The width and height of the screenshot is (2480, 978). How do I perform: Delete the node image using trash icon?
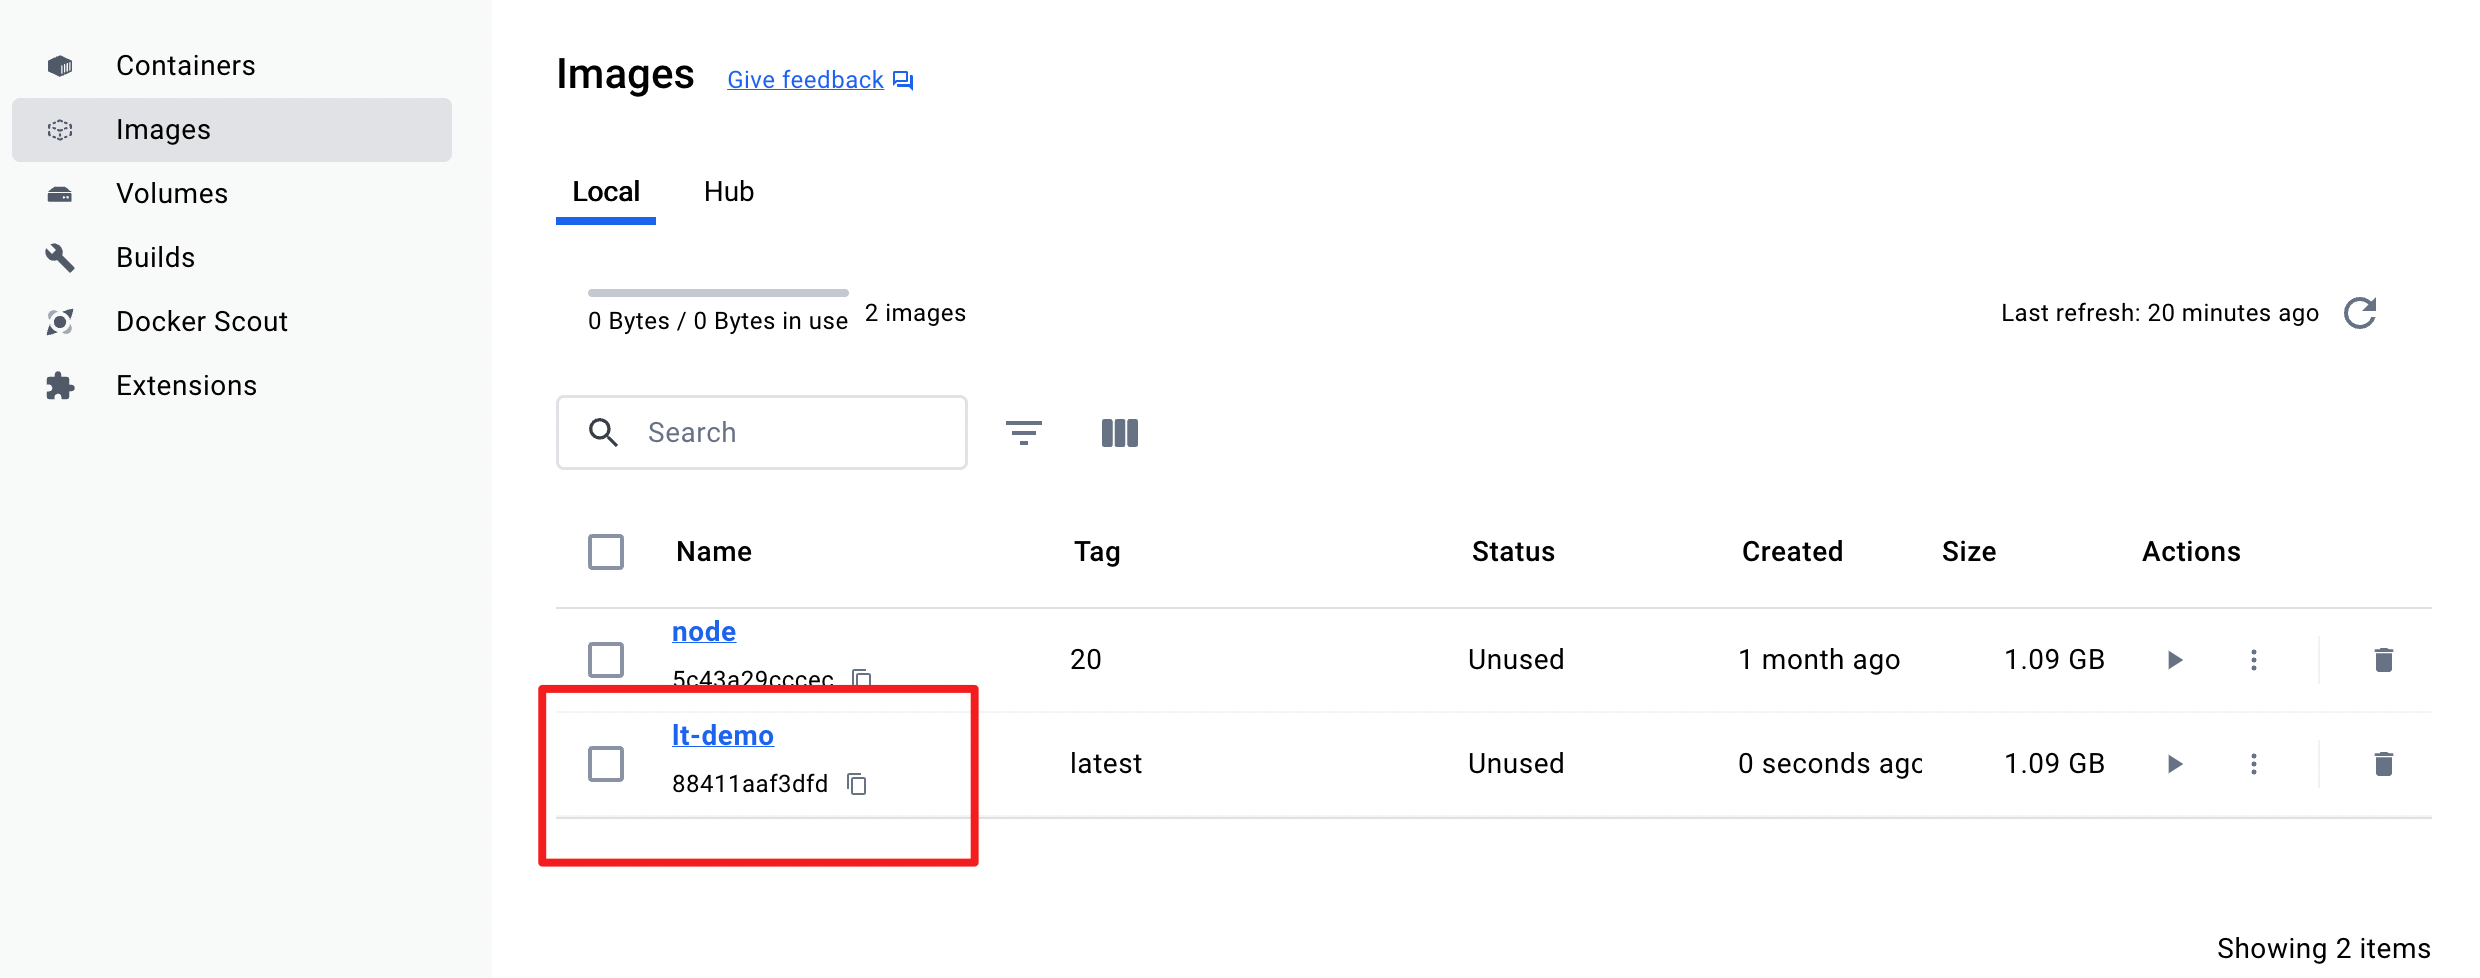click(x=2384, y=660)
